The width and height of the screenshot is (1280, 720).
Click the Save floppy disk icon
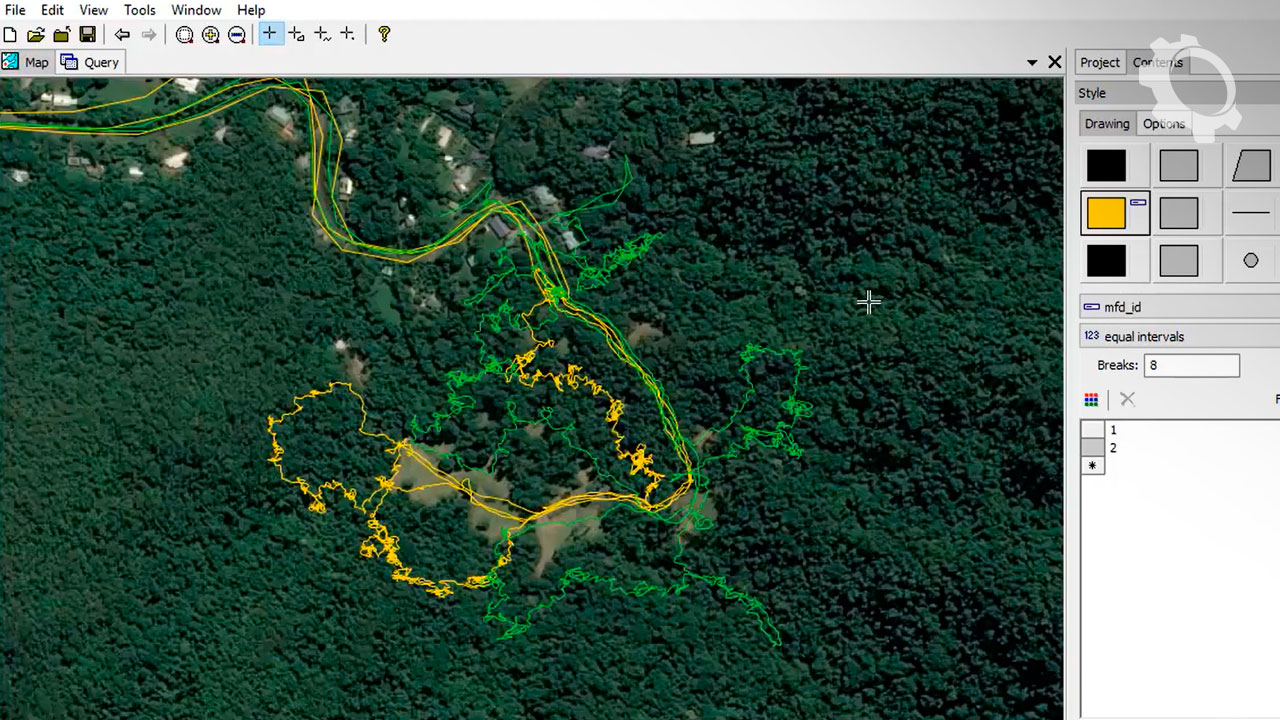pos(87,35)
